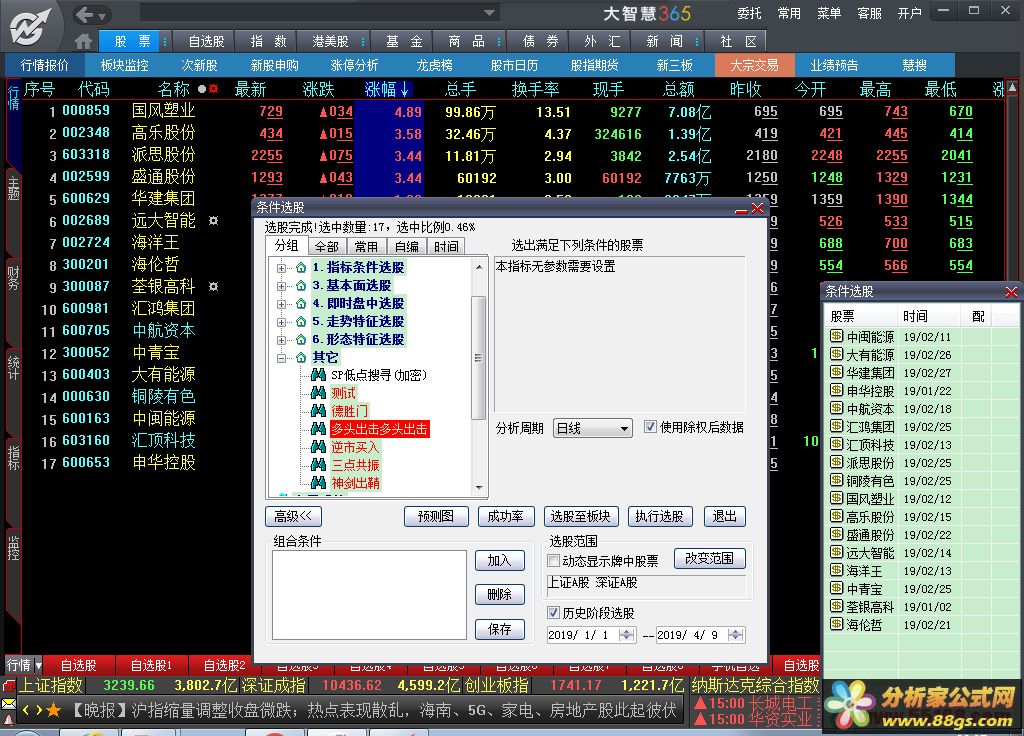This screenshot has height=736, width=1024.
Task: Click the gear mark beside 荃银高科
Action: [214, 286]
